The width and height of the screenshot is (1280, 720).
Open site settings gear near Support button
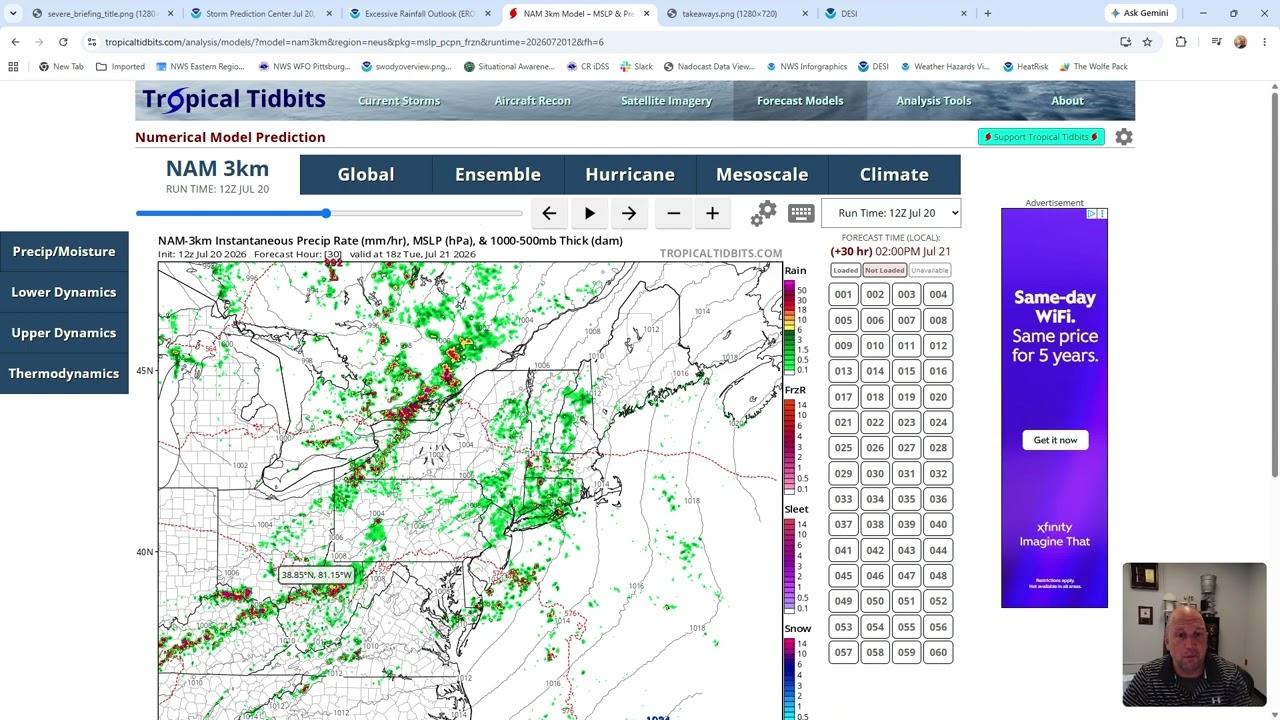1124,137
